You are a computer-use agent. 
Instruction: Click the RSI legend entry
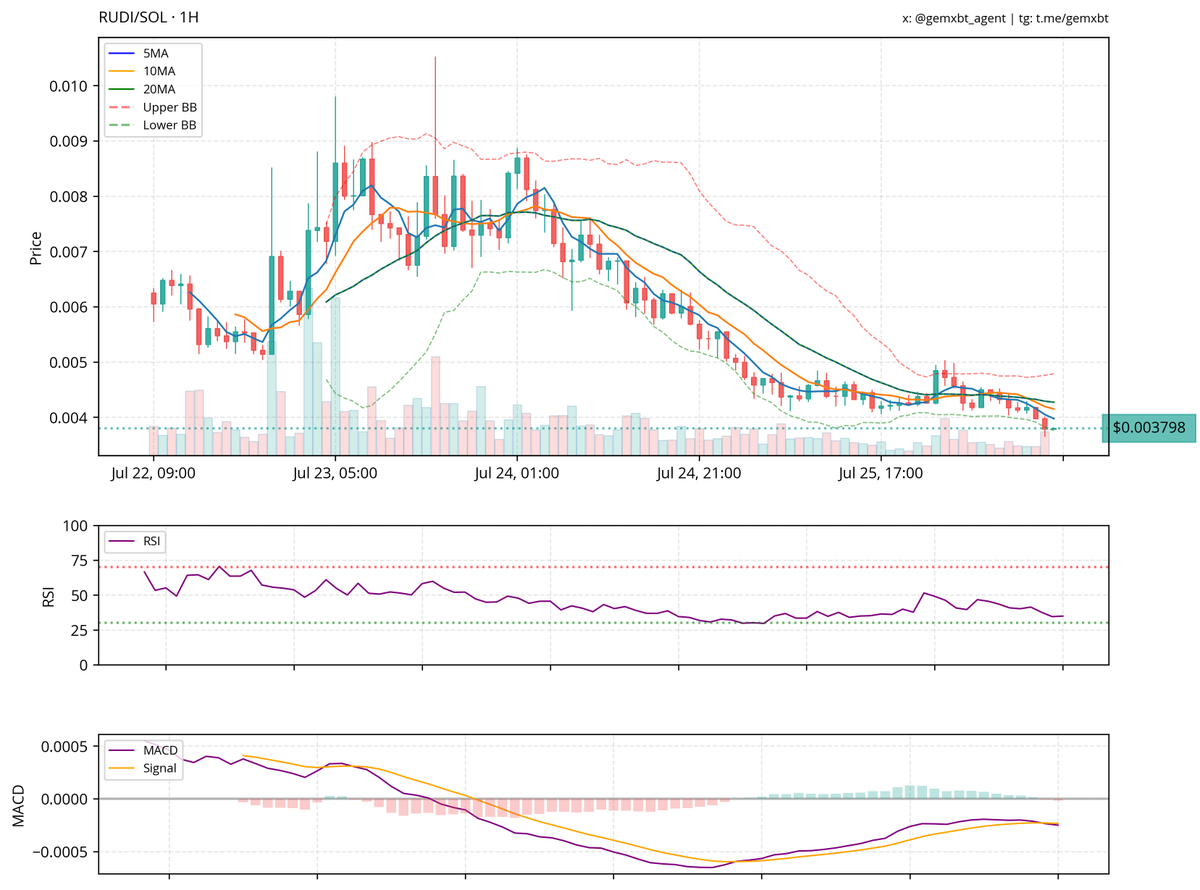click(136, 541)
